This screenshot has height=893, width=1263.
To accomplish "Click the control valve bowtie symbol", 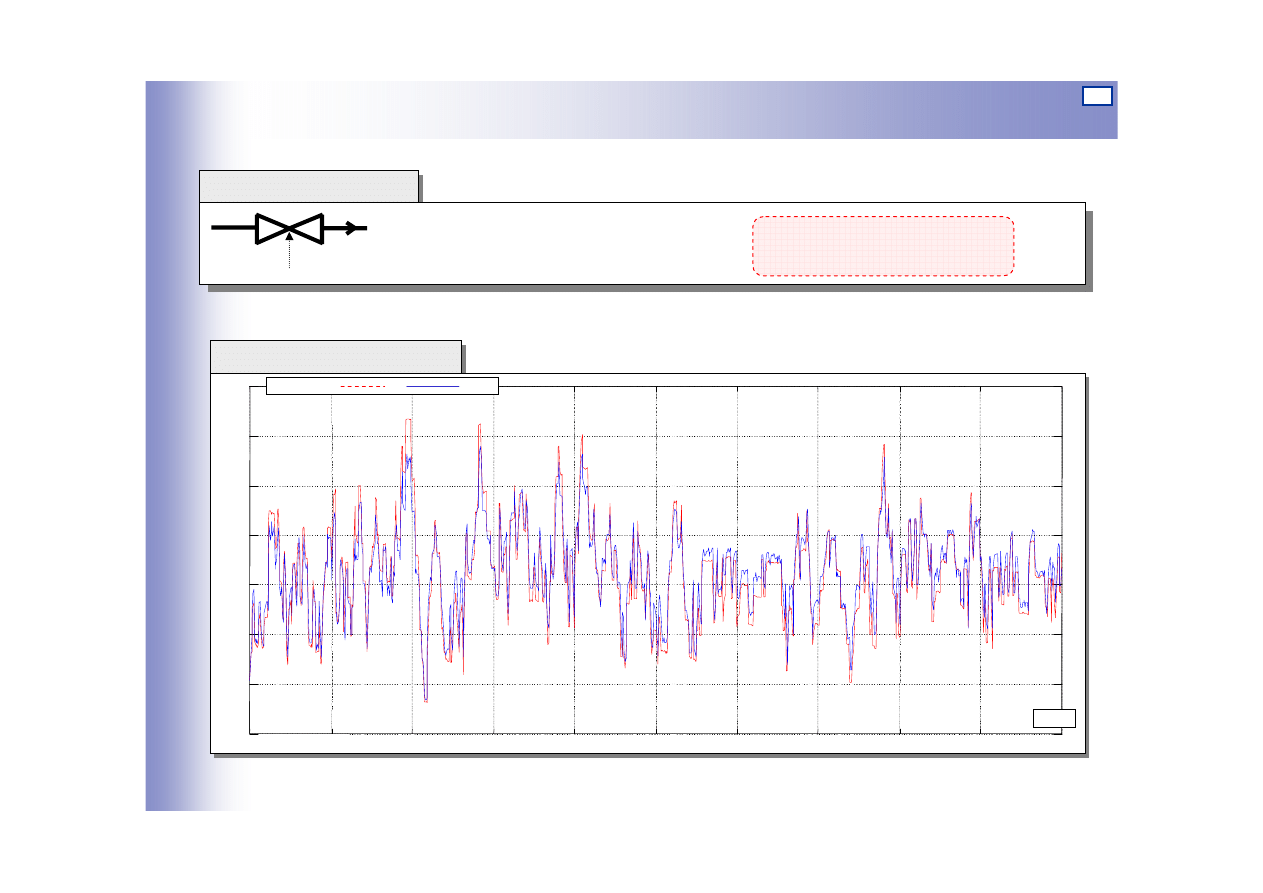I will [289, 229].
